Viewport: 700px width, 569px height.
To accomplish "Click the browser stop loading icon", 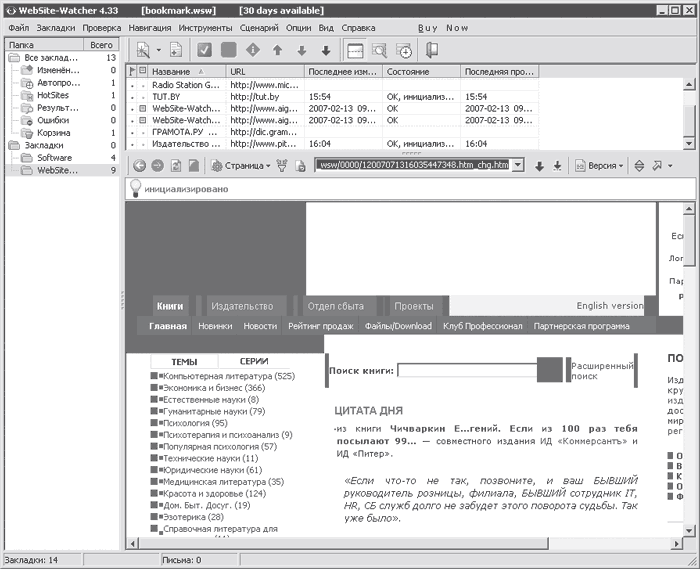I will [194, 166].
